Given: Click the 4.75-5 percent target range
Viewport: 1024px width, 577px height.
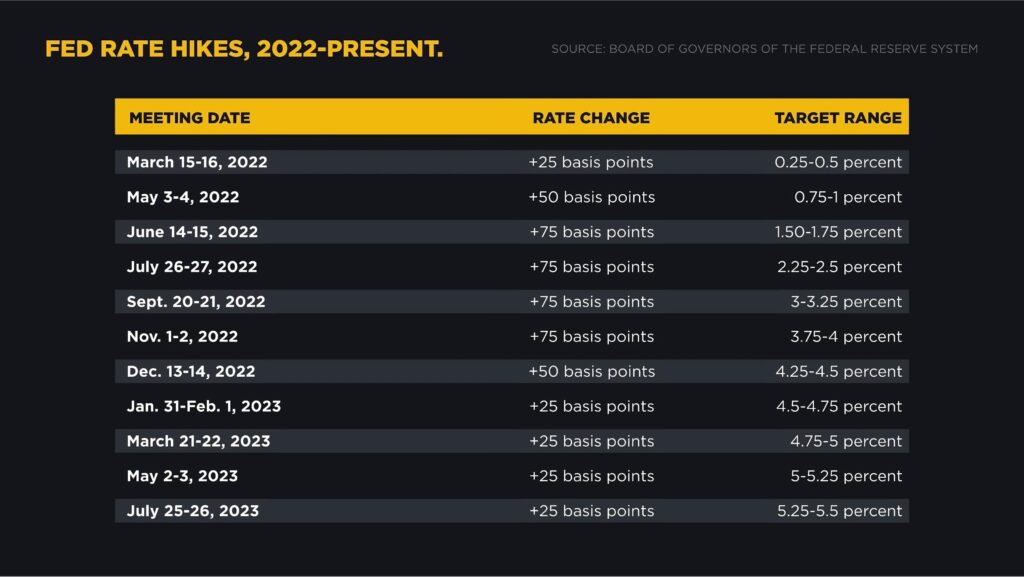Looking at the screenshot, I should [846, 441].
